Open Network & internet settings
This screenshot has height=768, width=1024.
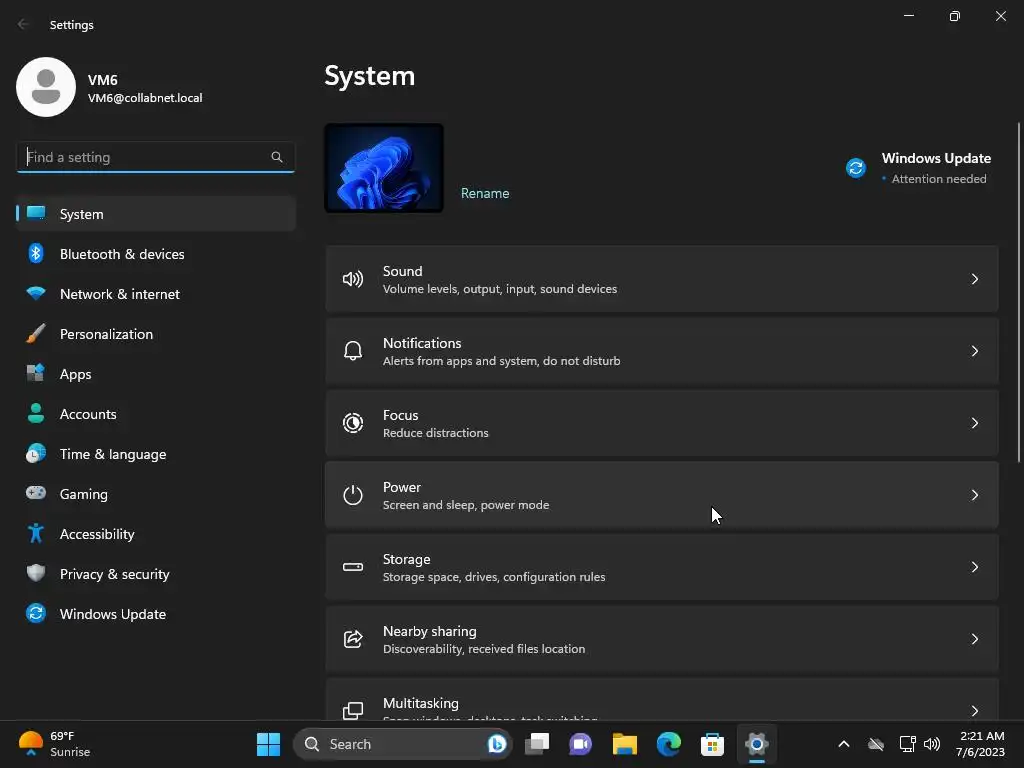tap(156, 294)
